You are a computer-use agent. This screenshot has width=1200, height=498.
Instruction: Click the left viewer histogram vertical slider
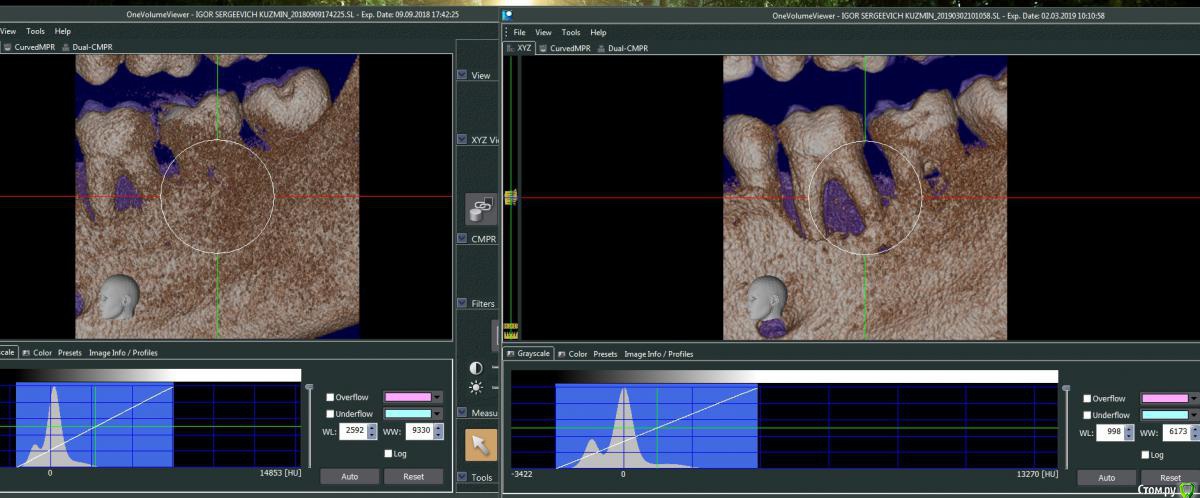pos(309,390)
